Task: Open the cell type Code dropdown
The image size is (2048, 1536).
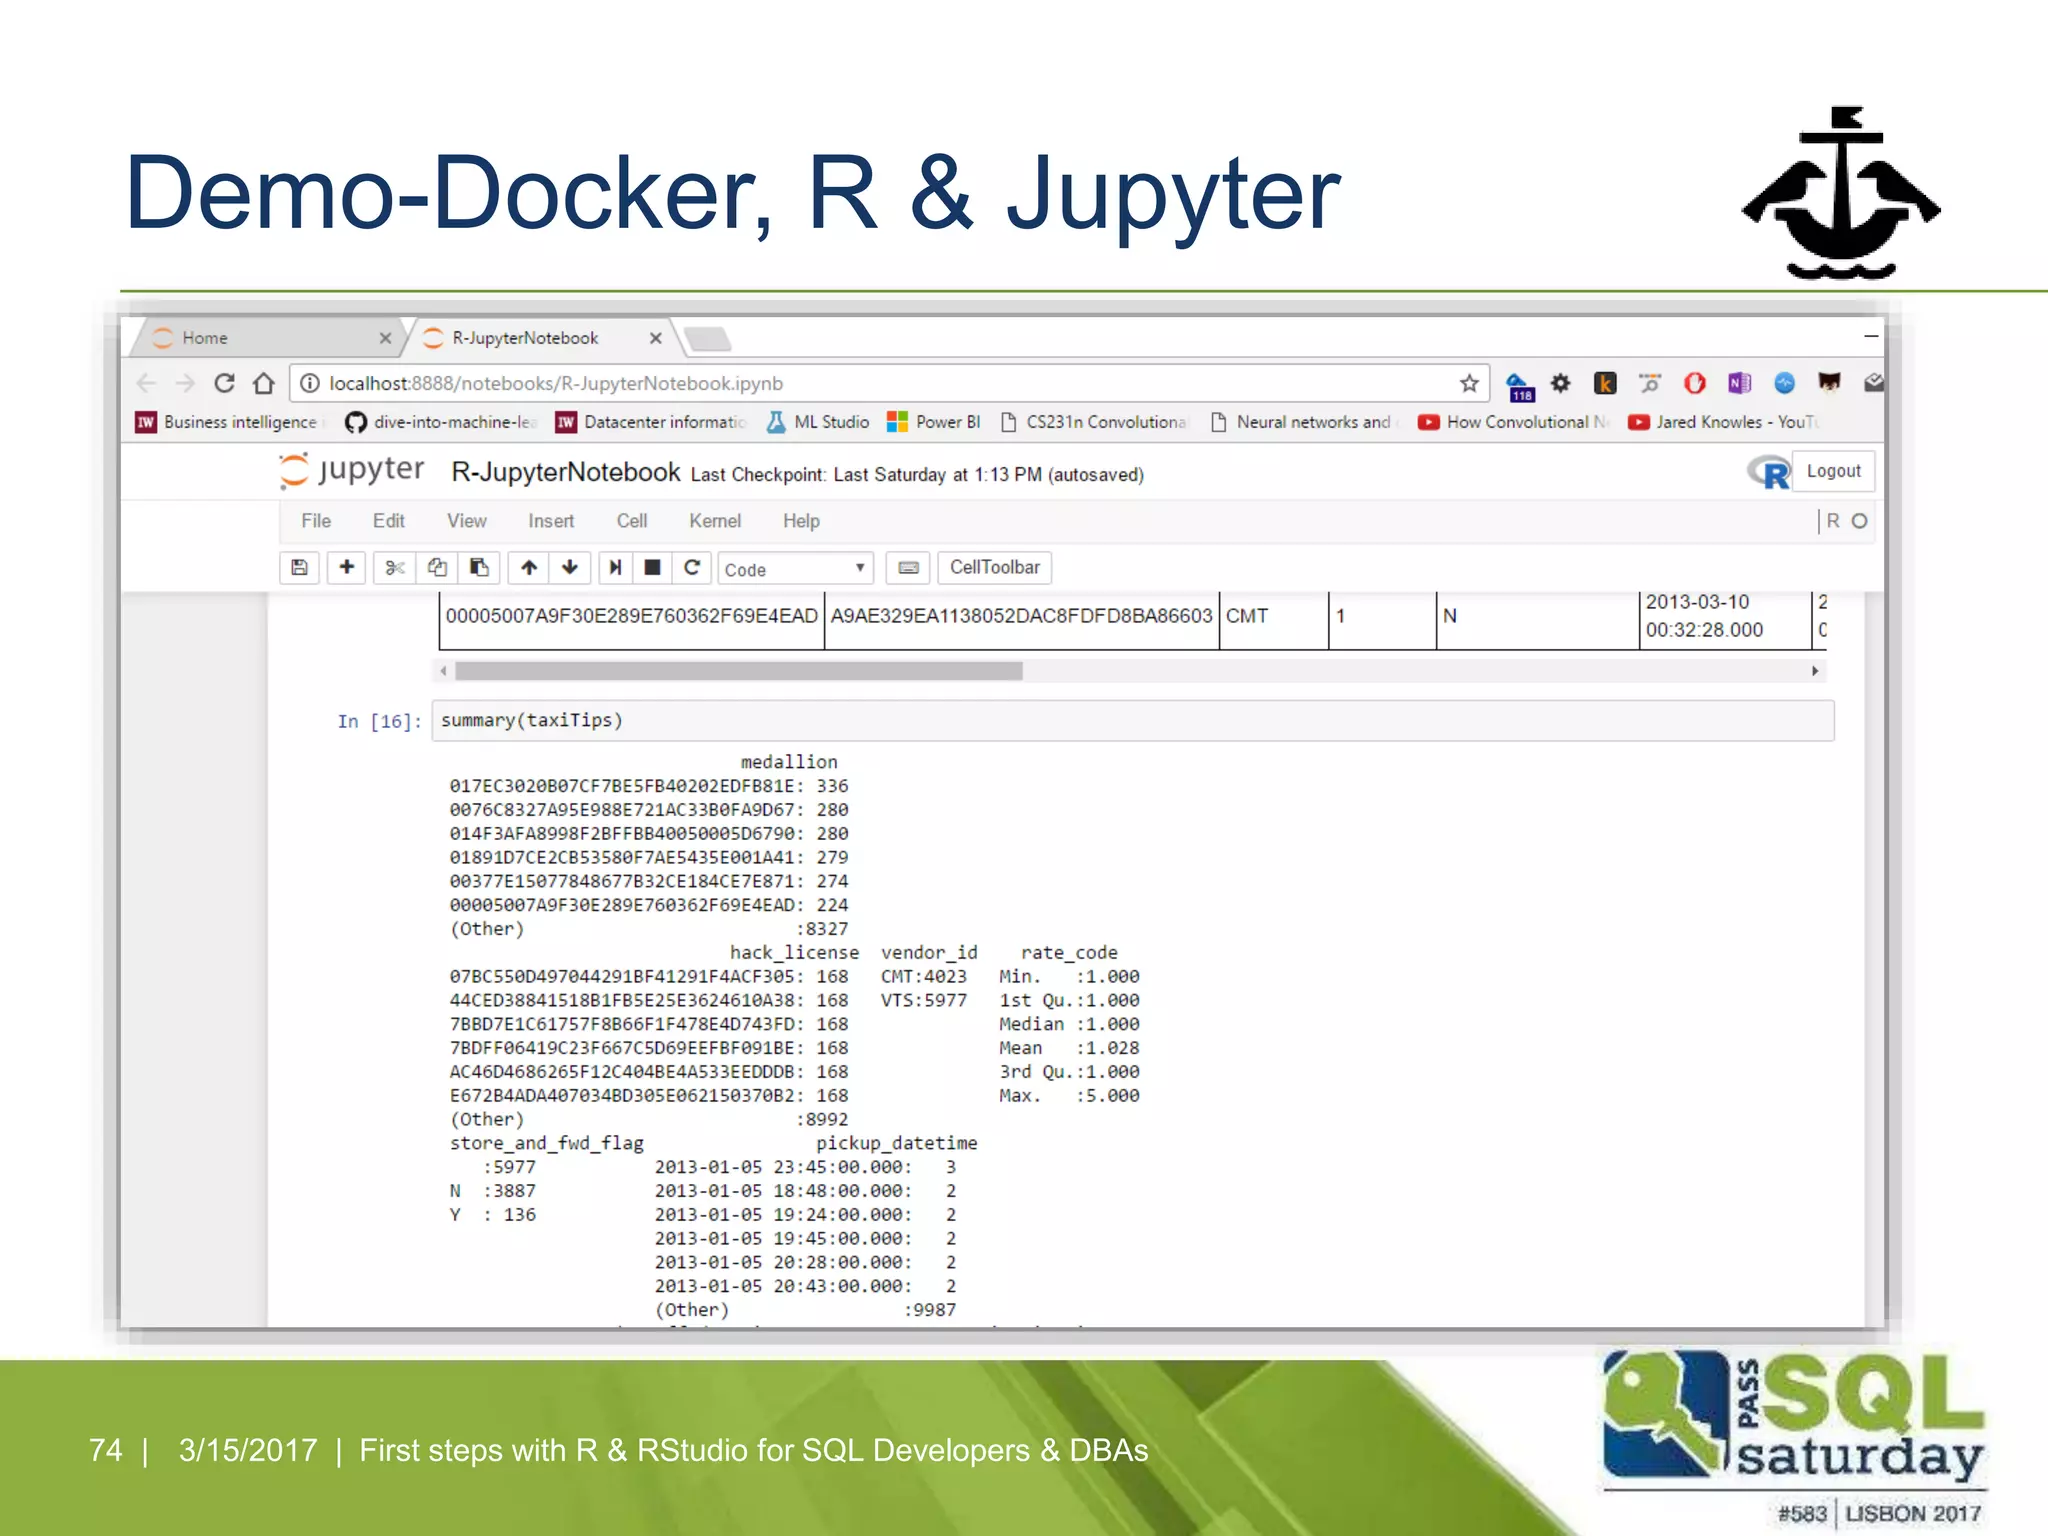Action: coord(795,569)
